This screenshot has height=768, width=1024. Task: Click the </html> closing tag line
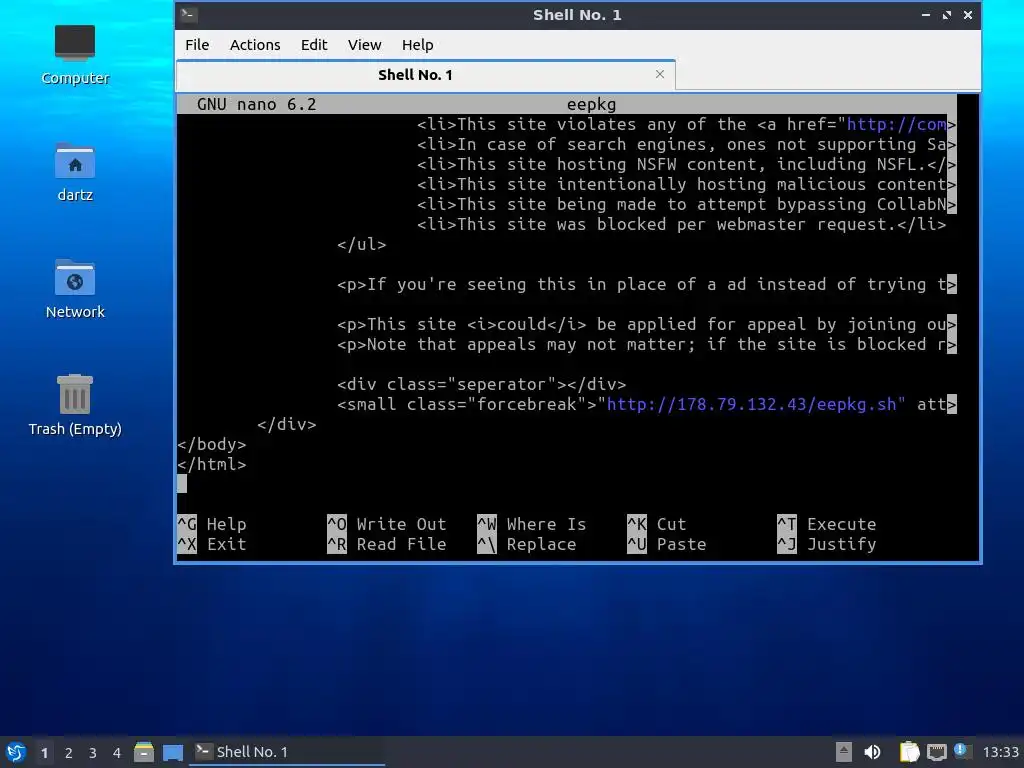(212, 464)
